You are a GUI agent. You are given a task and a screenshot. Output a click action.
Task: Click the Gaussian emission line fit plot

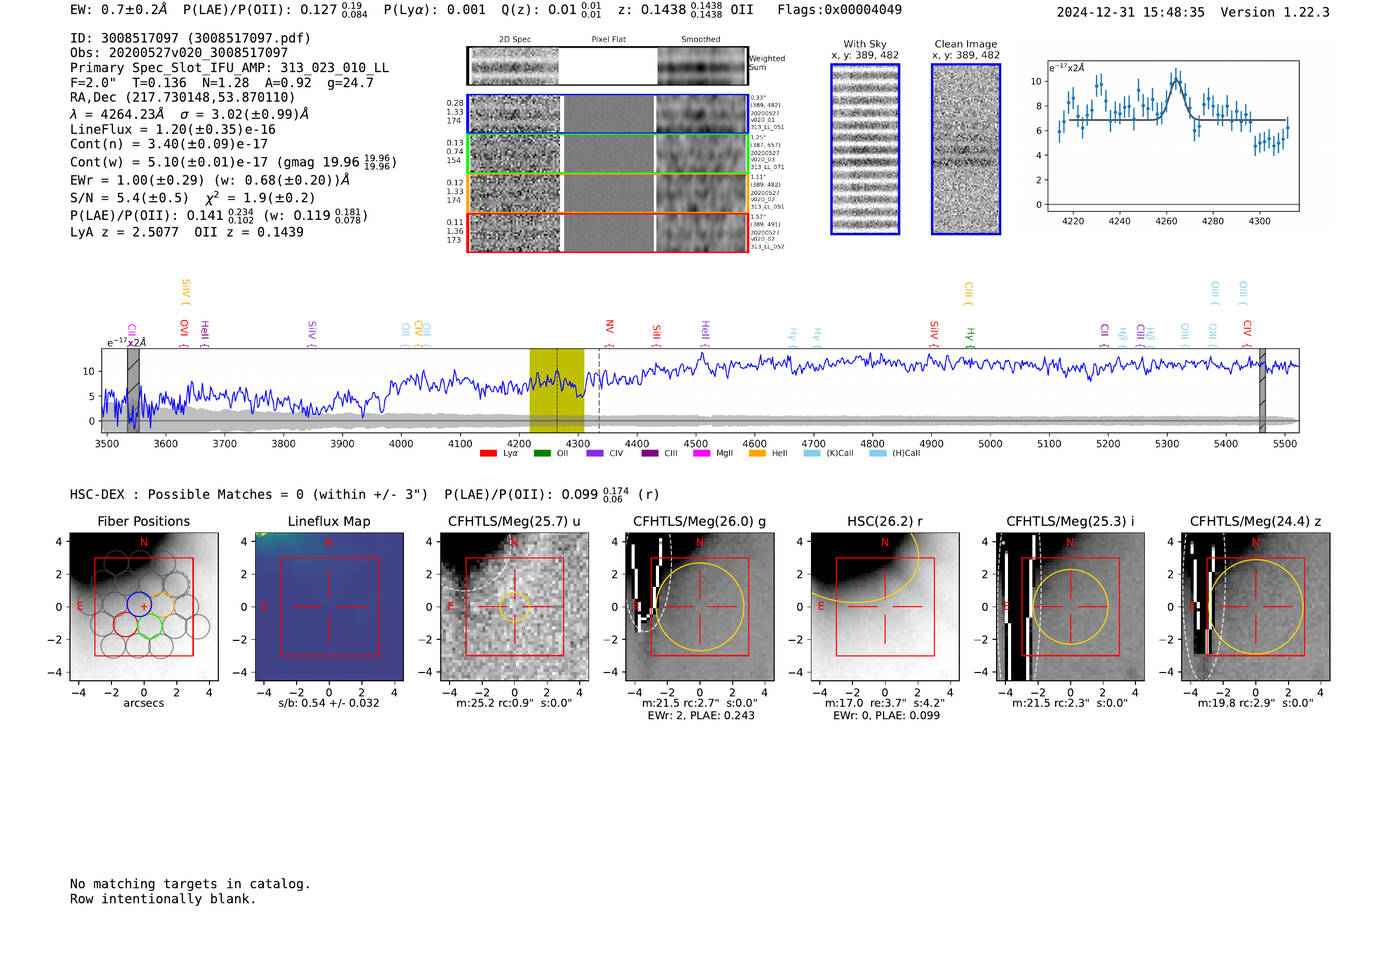point(1172,136)
